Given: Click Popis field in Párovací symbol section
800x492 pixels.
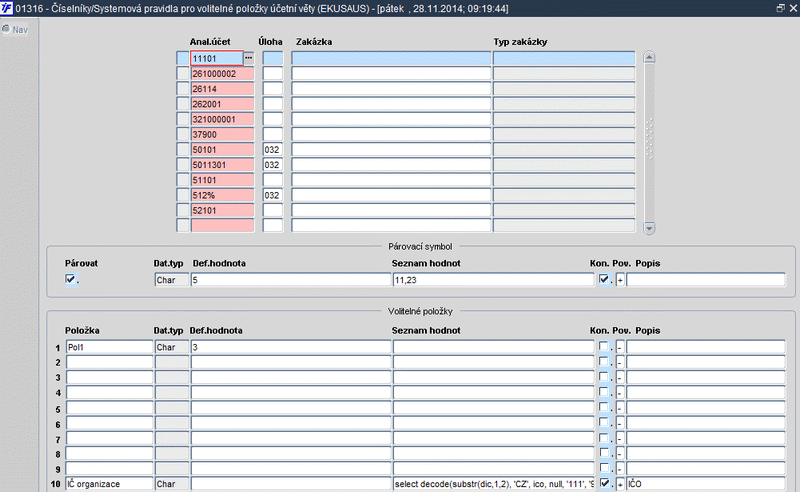Looking at the screenshot, I should (x=706, y=280).
